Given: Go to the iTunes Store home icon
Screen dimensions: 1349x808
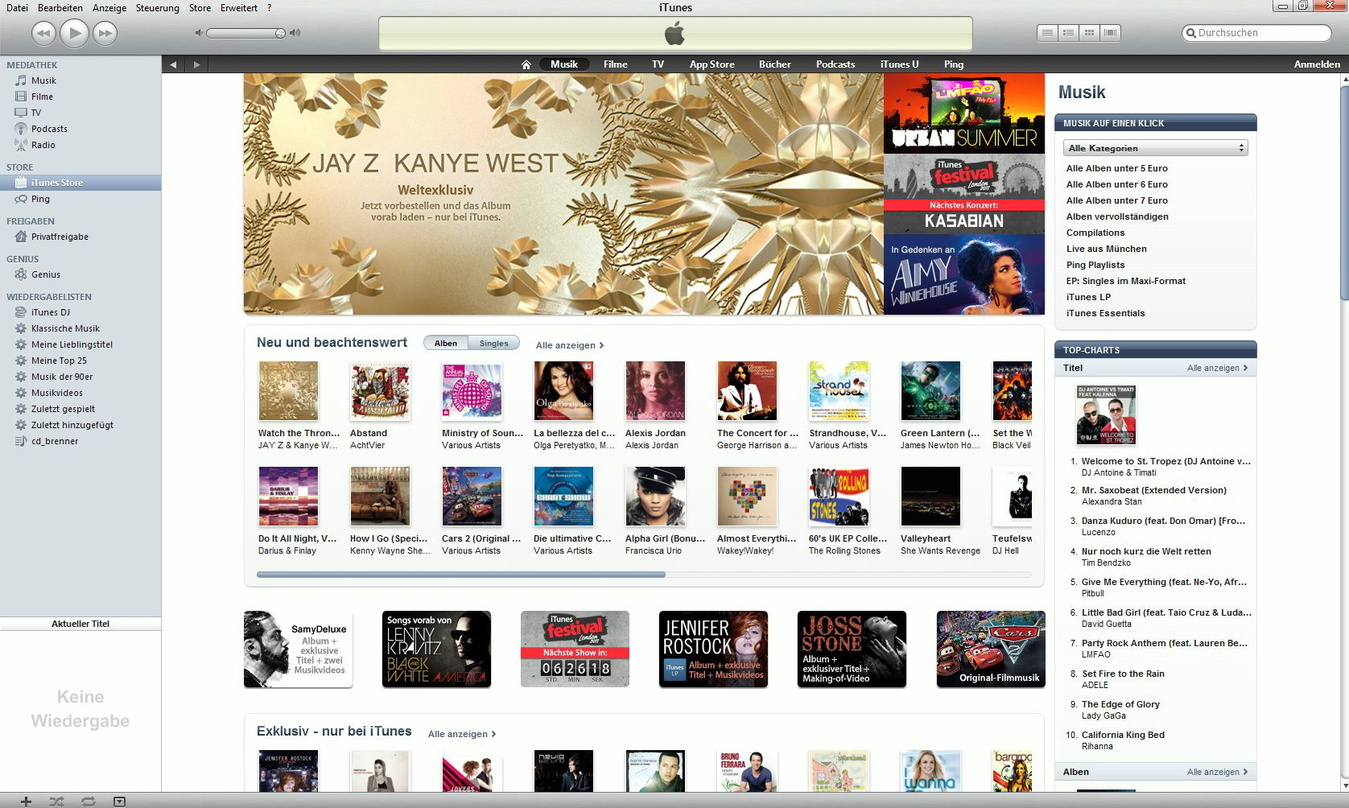Looking at the screenshot, I should coord(526,65).
